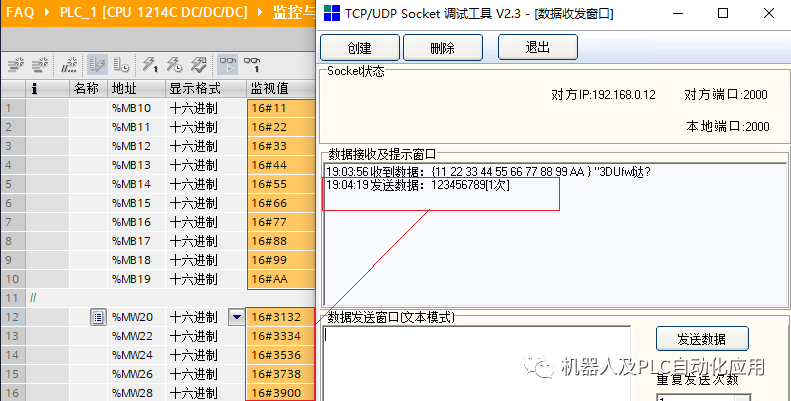Click monitor value 16#3132
791x401 pixels.
(x=281, y=317)
